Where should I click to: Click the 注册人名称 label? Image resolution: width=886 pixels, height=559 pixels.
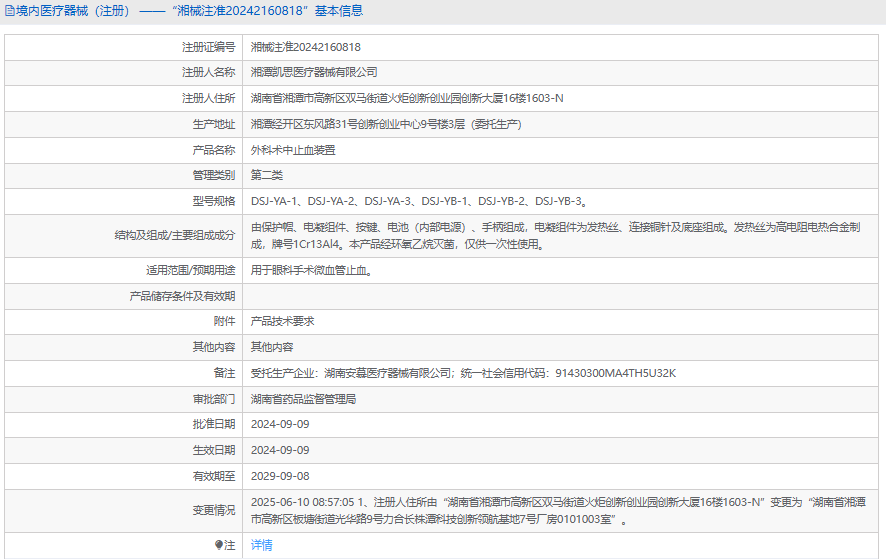pyautogui.click(x=209, y=72)
